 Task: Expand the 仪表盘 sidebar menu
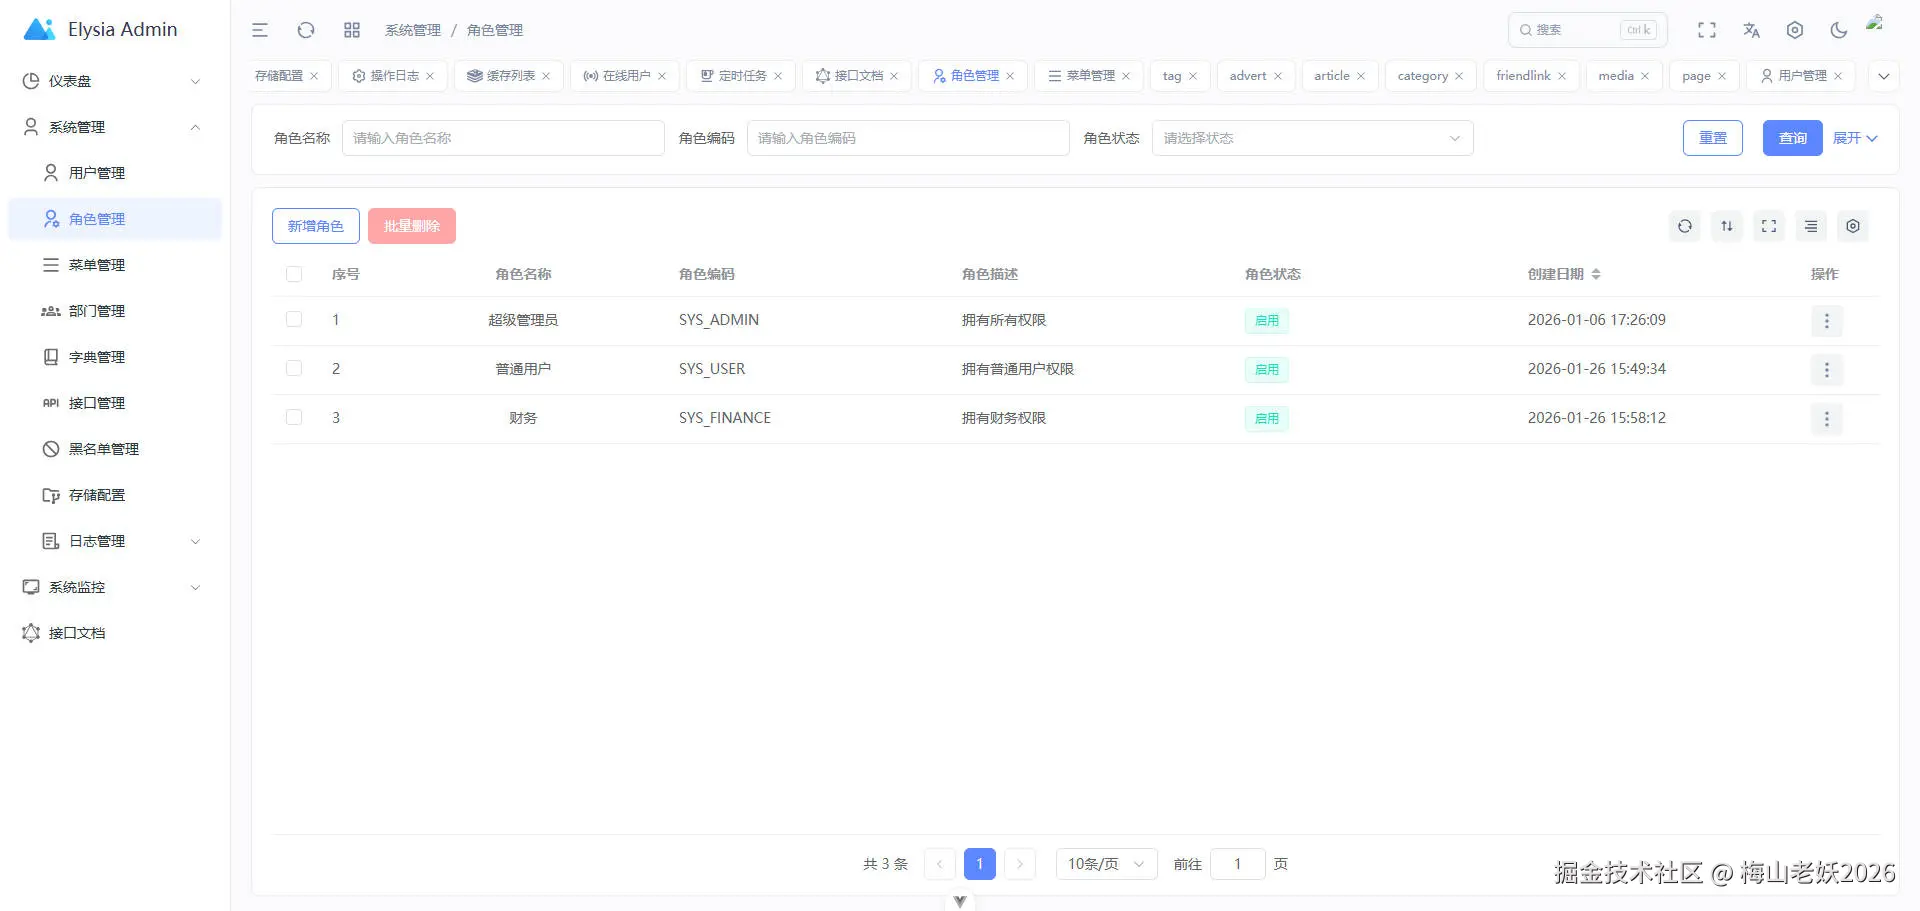click(x=115, y=81)
